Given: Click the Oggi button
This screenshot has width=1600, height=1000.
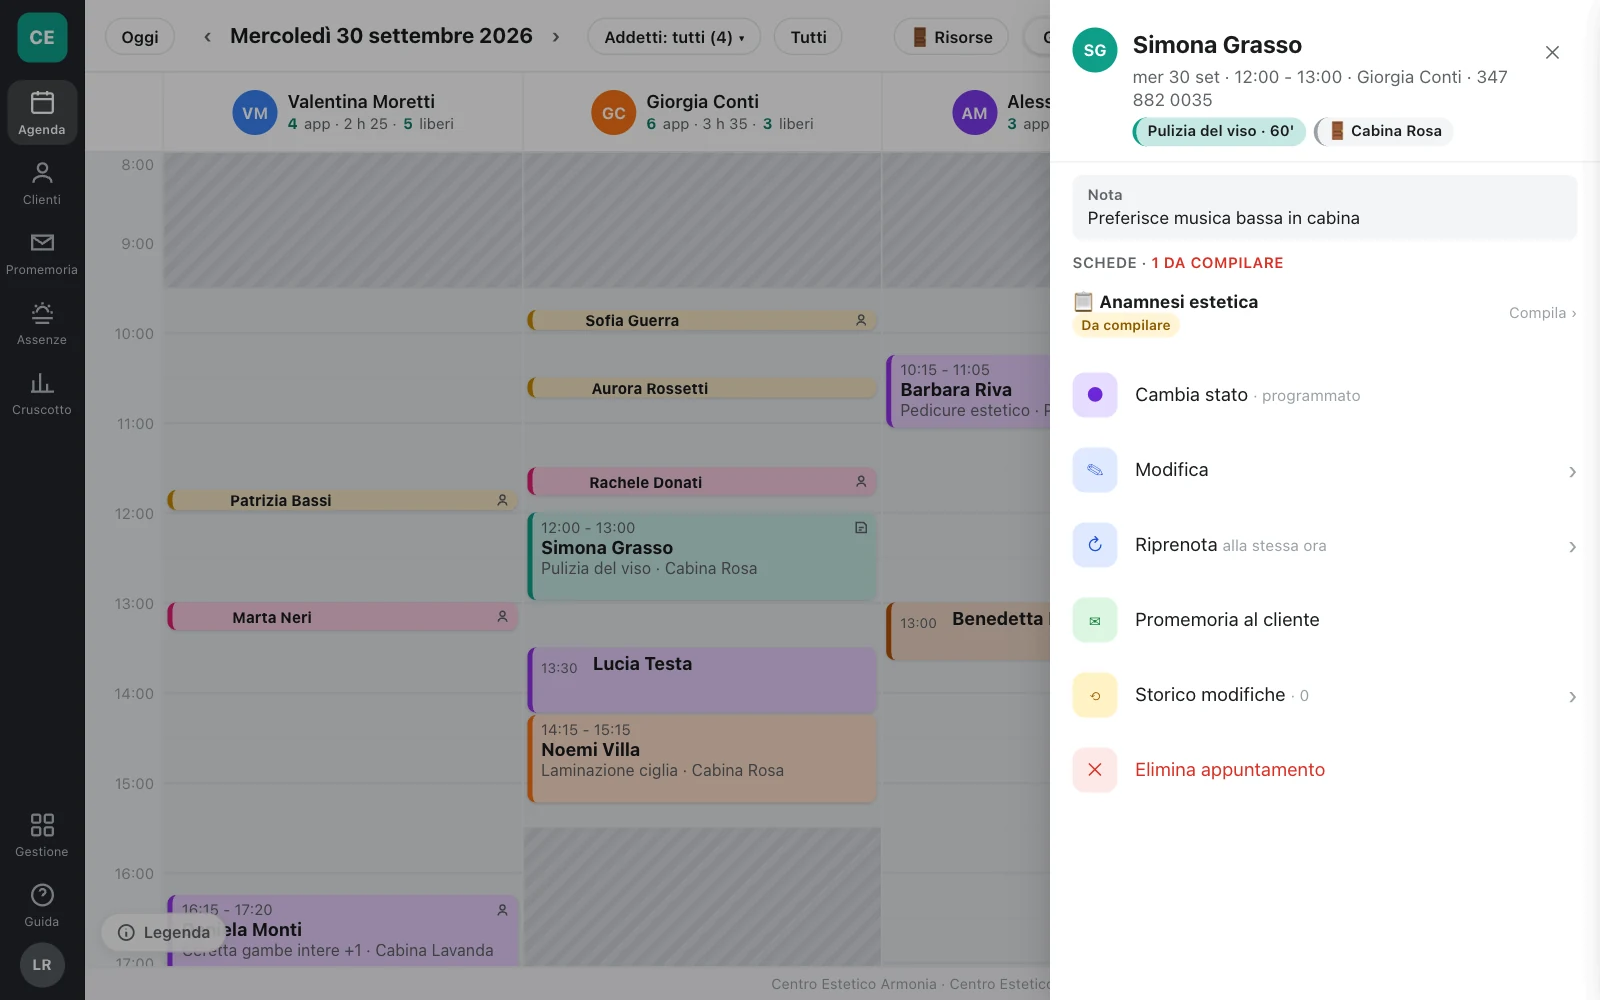Looking at the screenshot, I should (140, 37).
